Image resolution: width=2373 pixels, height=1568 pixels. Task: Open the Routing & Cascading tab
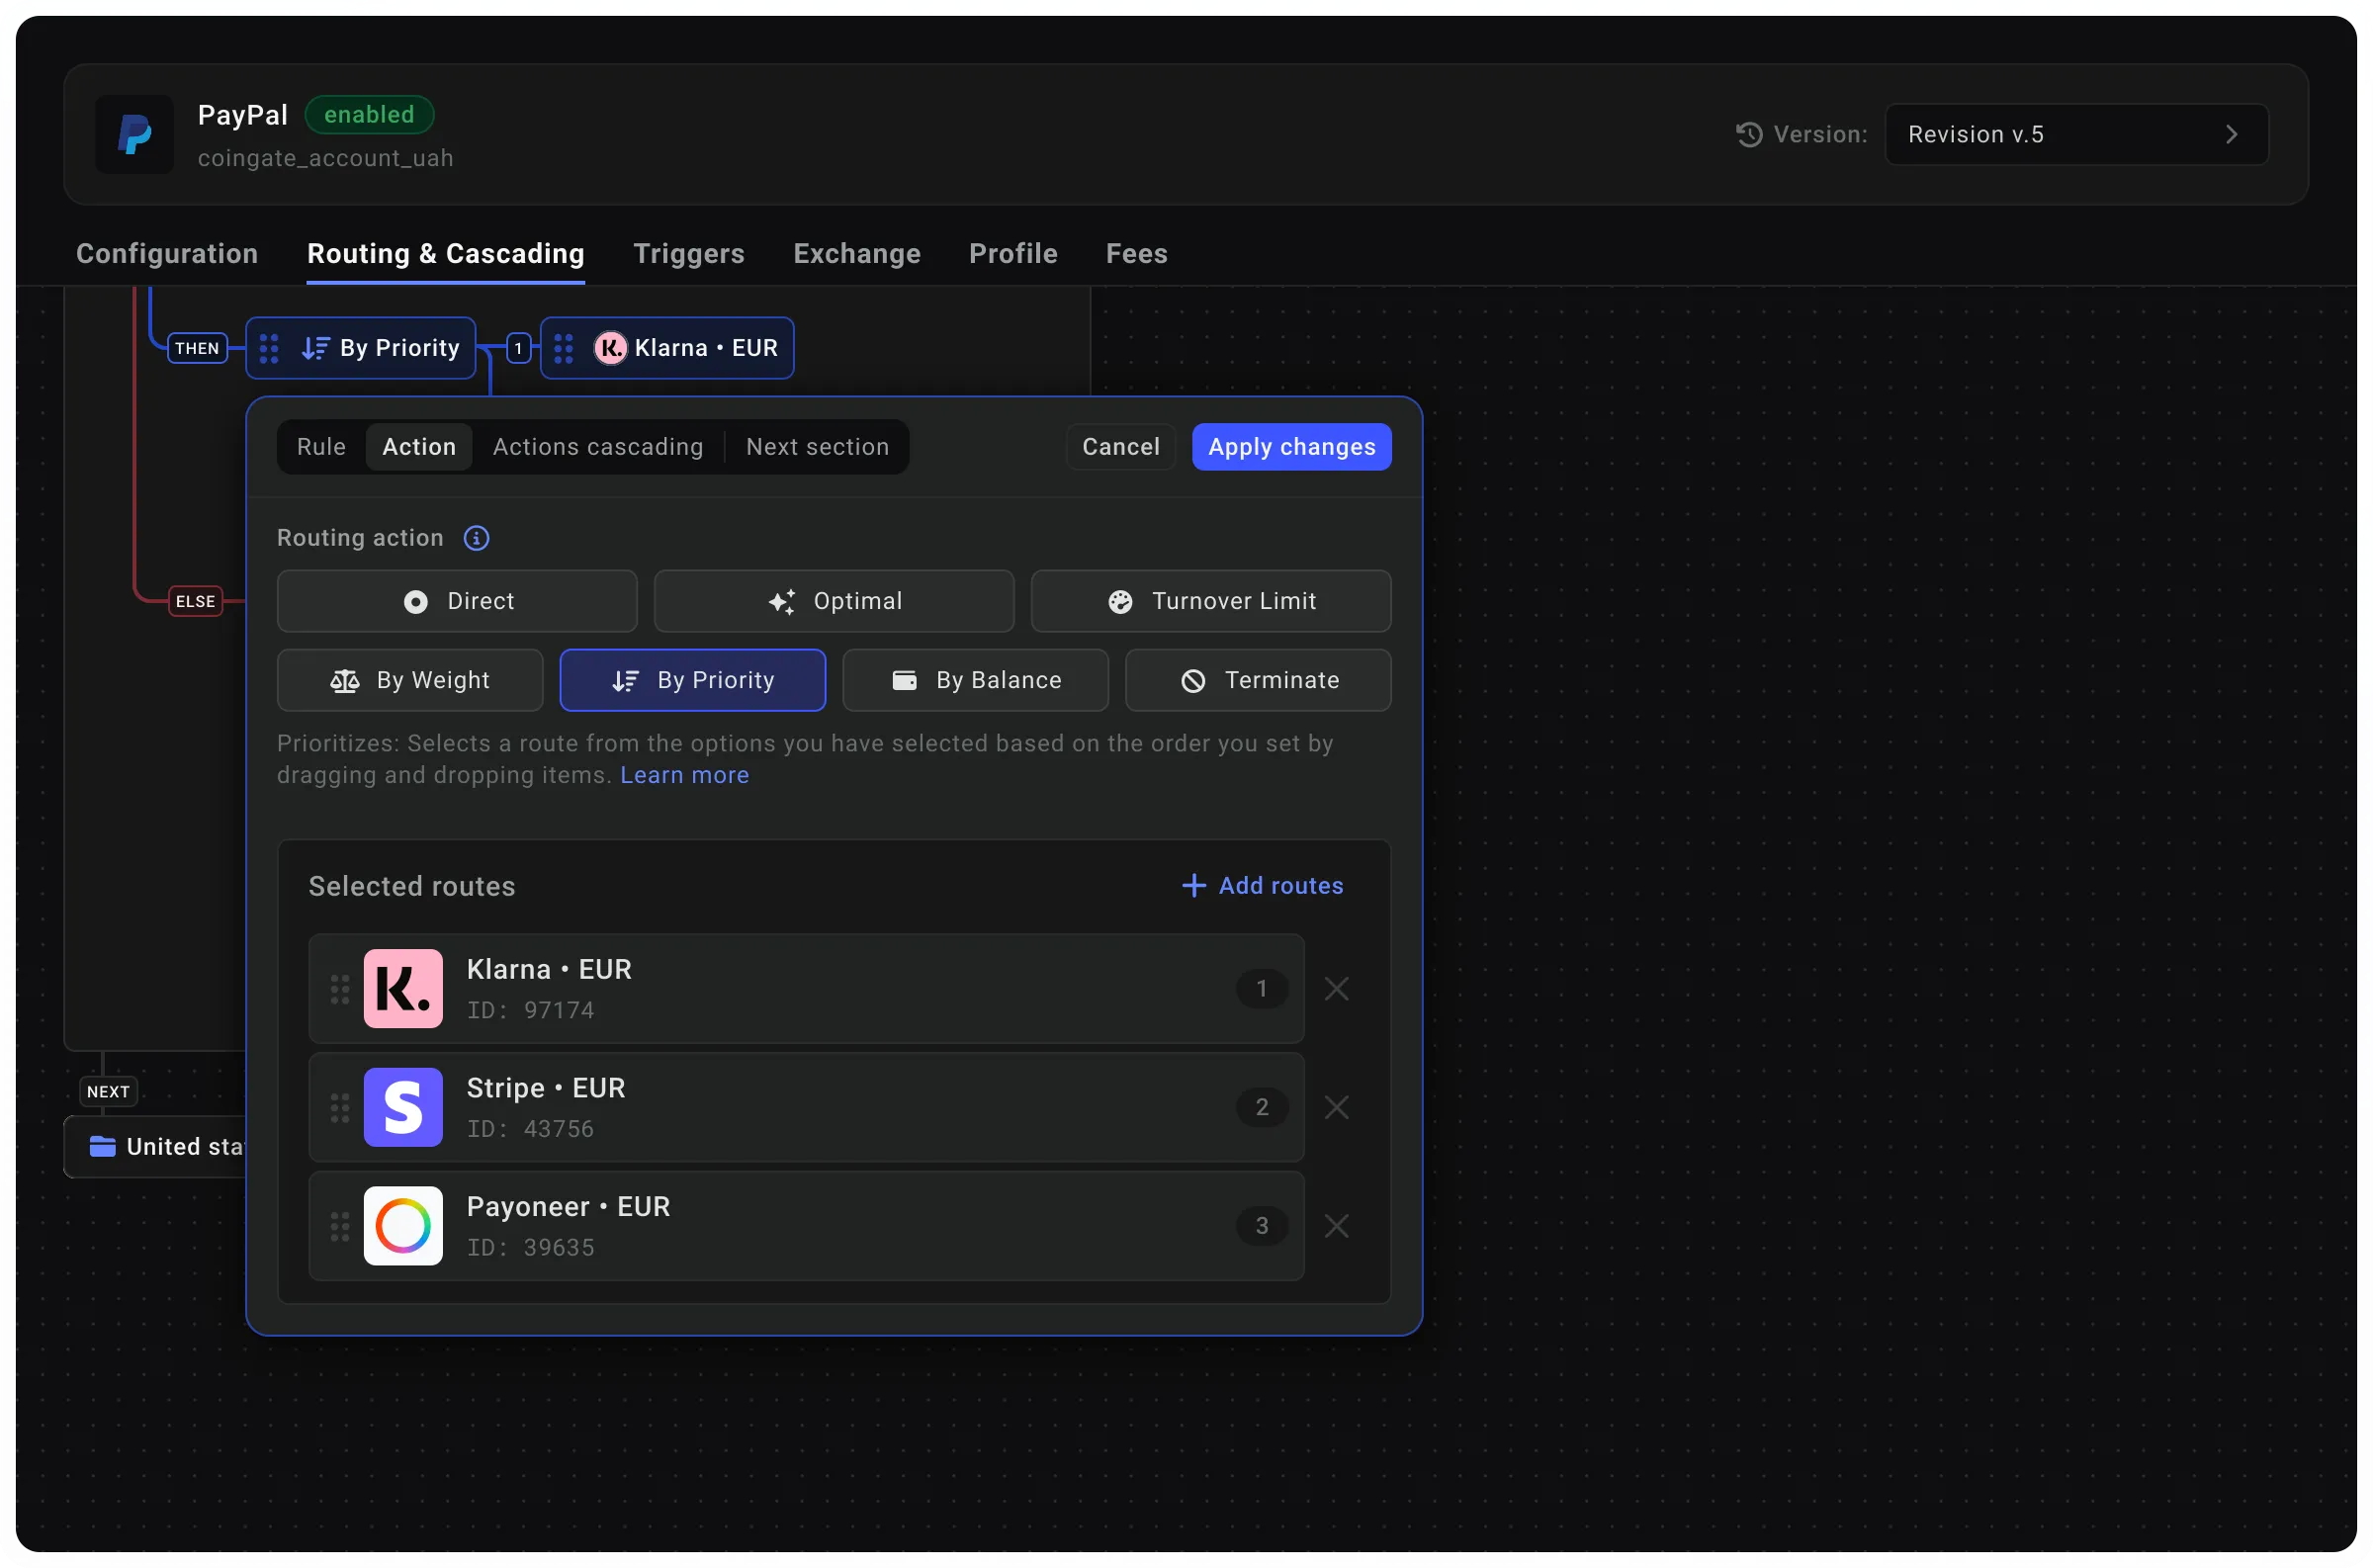click(x=446, y=254)
